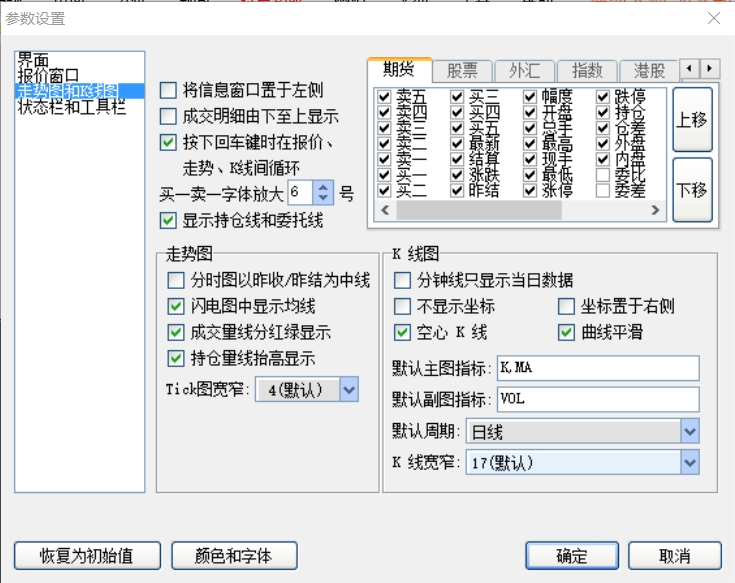Image resolution: width=735 pixels, height=583 pixels.
Task: Open the K 线宽窄 dropdown
Action: tap(689, 462)
